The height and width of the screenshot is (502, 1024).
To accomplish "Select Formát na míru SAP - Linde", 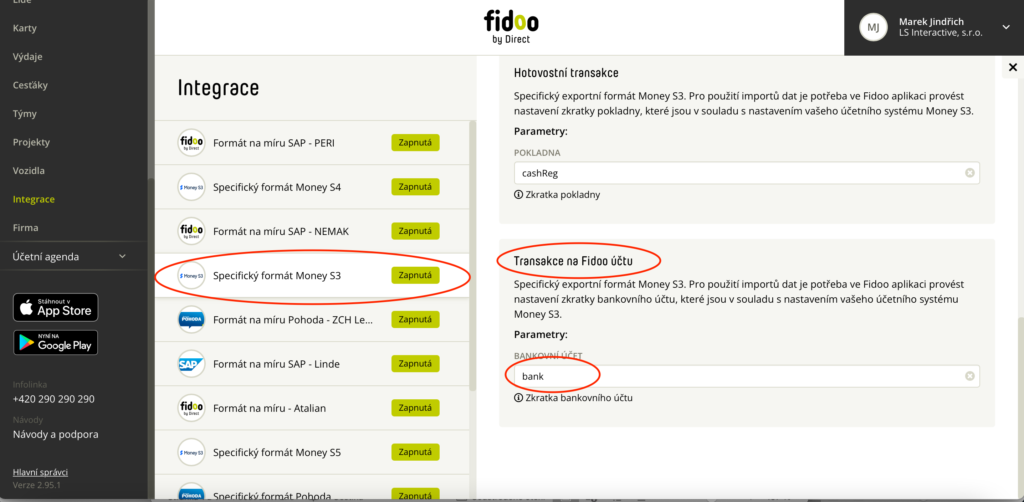I will click(x=276, y=364).
